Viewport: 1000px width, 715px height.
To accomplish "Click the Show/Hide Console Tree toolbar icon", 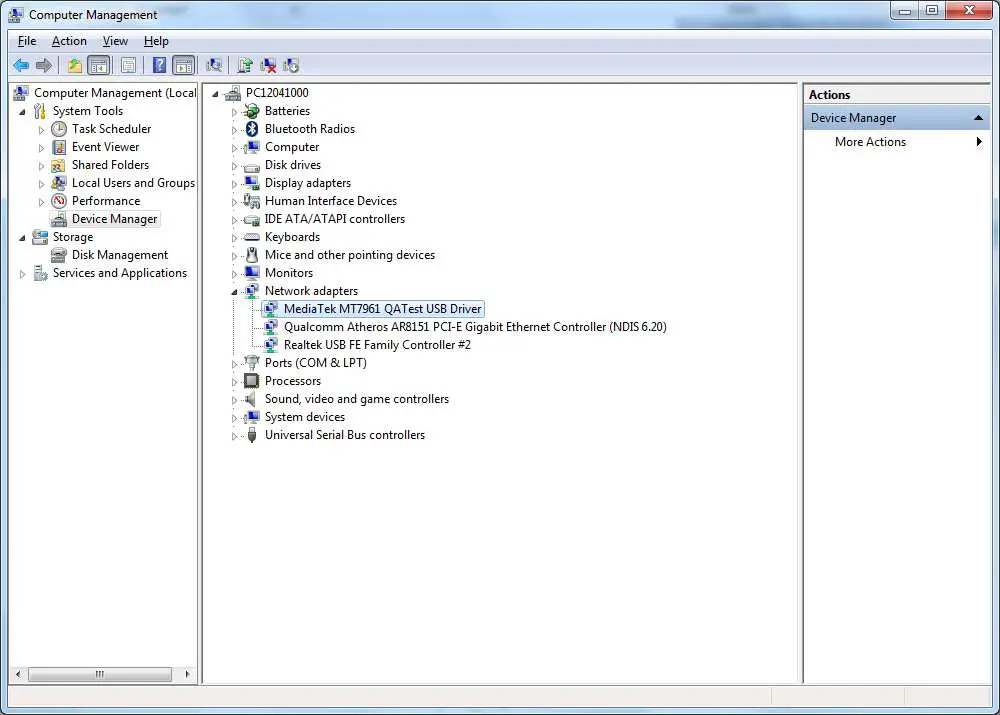I will click(97, 65).
